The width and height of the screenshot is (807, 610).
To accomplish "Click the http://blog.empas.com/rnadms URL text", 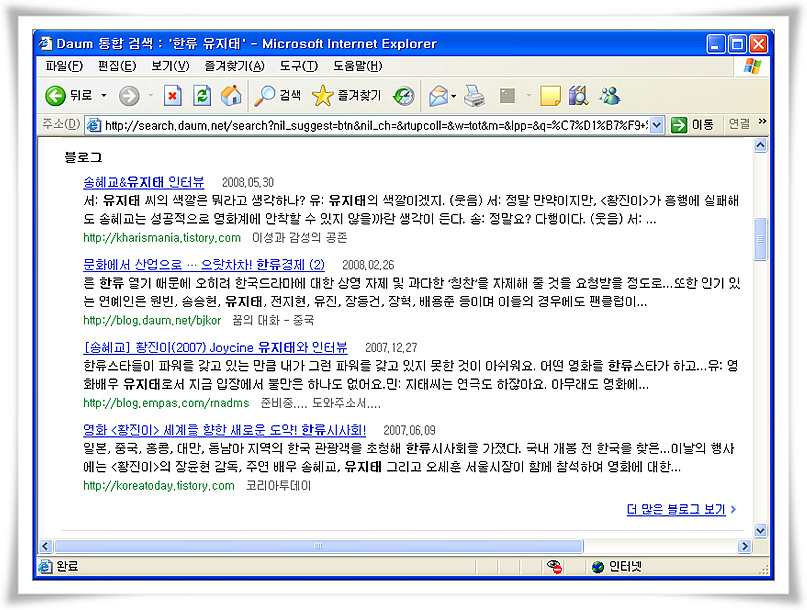I will 166,403.
